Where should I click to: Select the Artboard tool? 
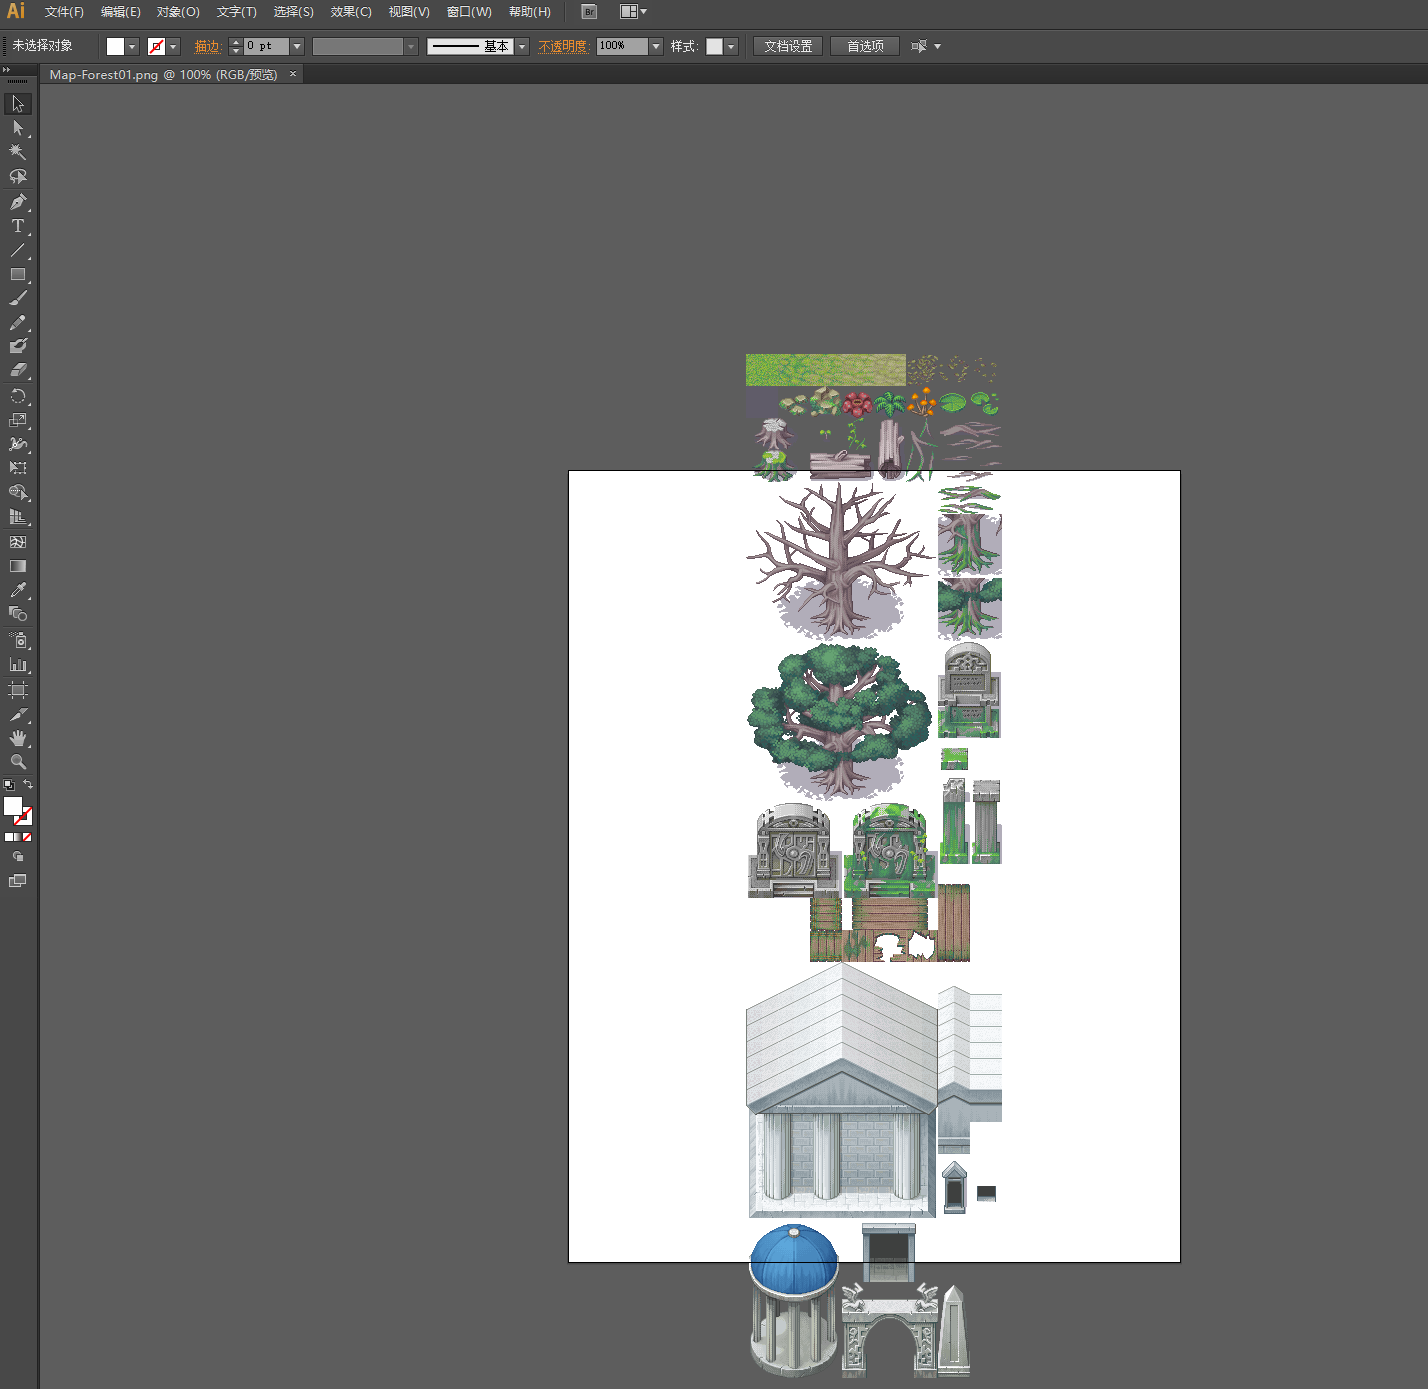(x=18, y=690)
